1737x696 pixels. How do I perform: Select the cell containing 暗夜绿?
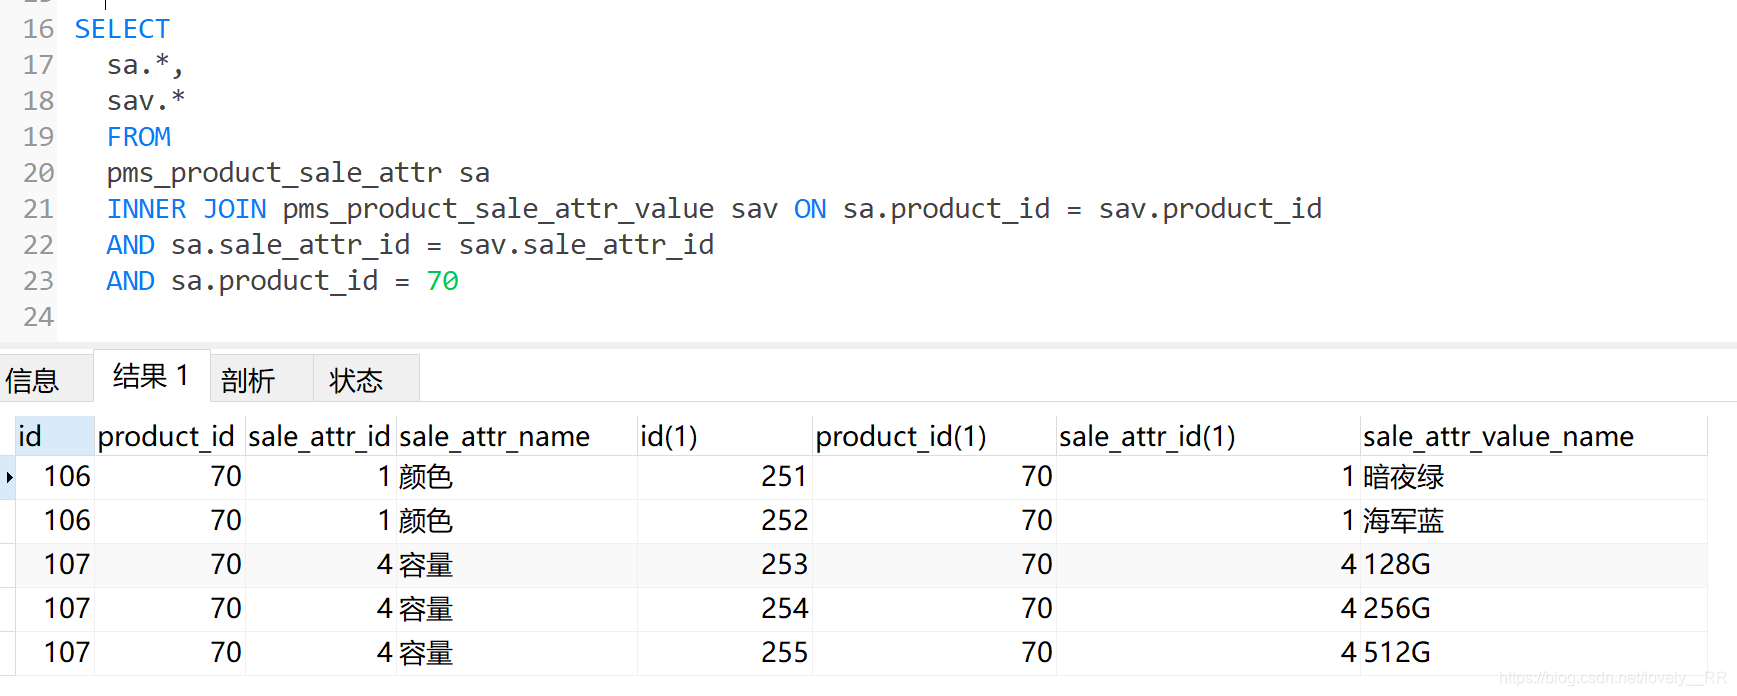point(1404,477)
